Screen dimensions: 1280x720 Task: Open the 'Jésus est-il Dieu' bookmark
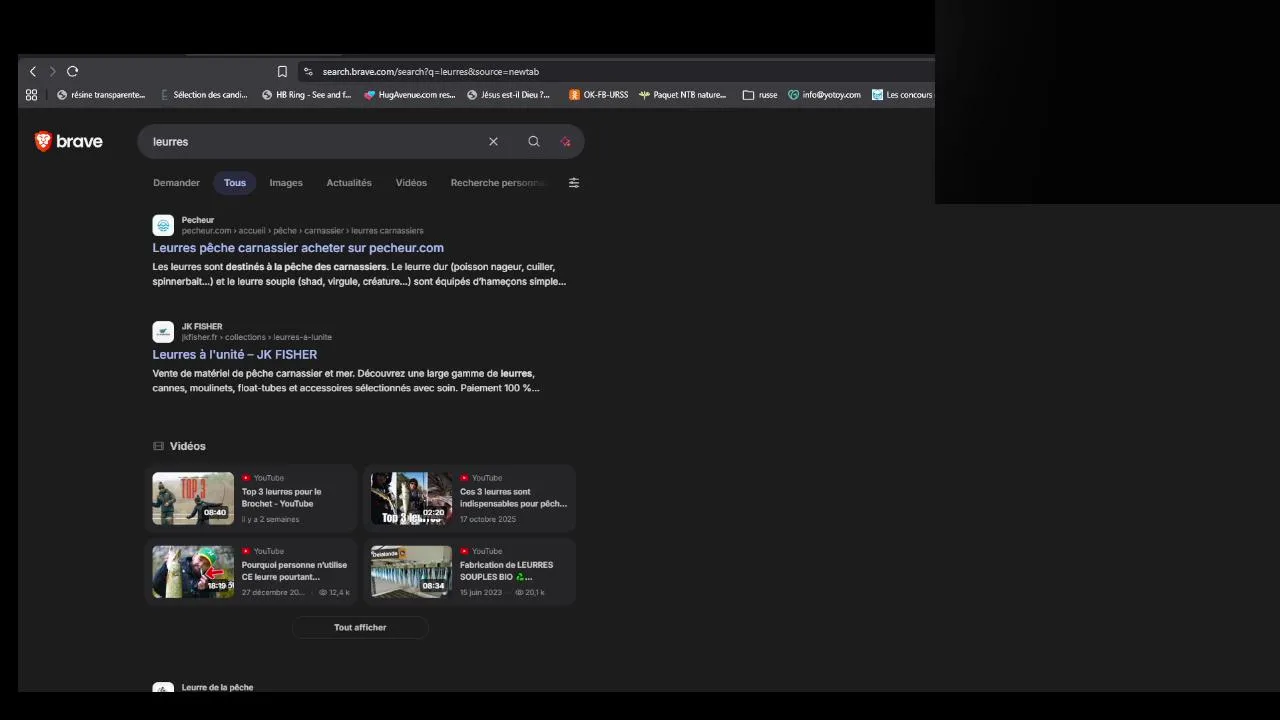point(509,95)
